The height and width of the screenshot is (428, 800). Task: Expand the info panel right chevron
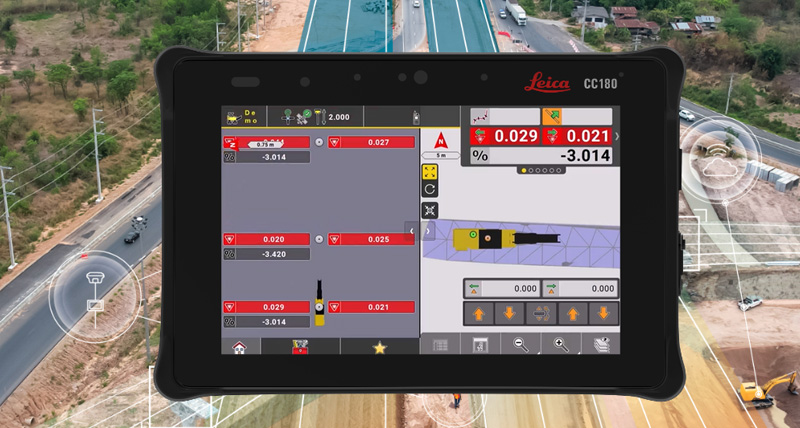pyautogui.click(x=616, y=136)
